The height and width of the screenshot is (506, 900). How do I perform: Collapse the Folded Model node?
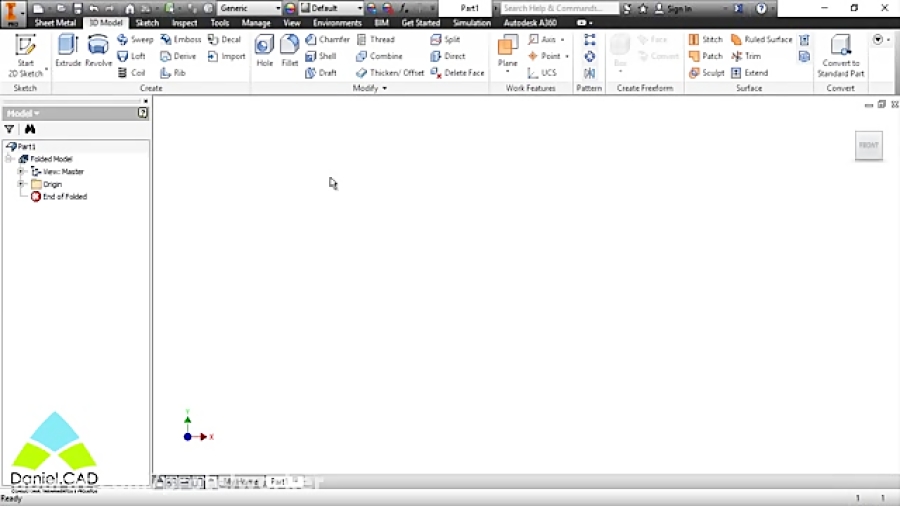pyautogui.click(x=9, y=159)
